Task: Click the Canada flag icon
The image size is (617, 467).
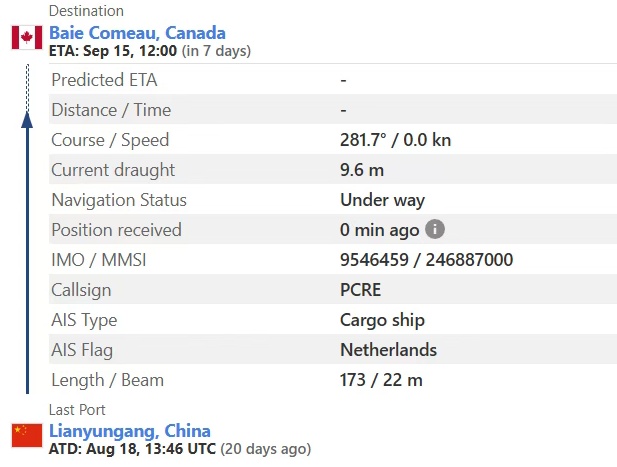Action: pyautogui.click(x=26, y=38)
